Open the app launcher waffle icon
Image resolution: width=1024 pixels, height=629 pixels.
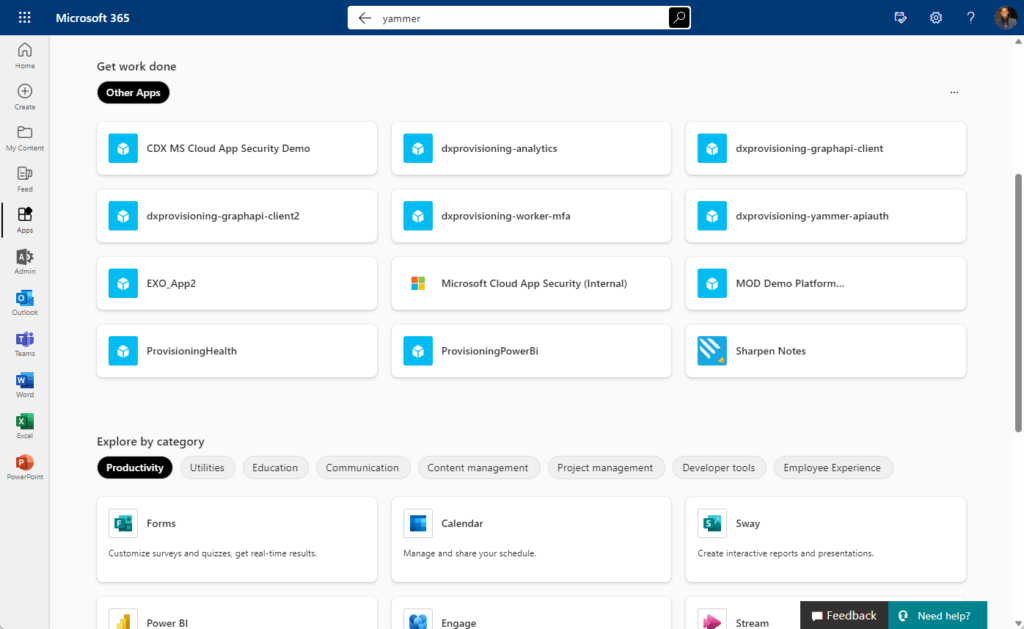click(x=25, y=18)
